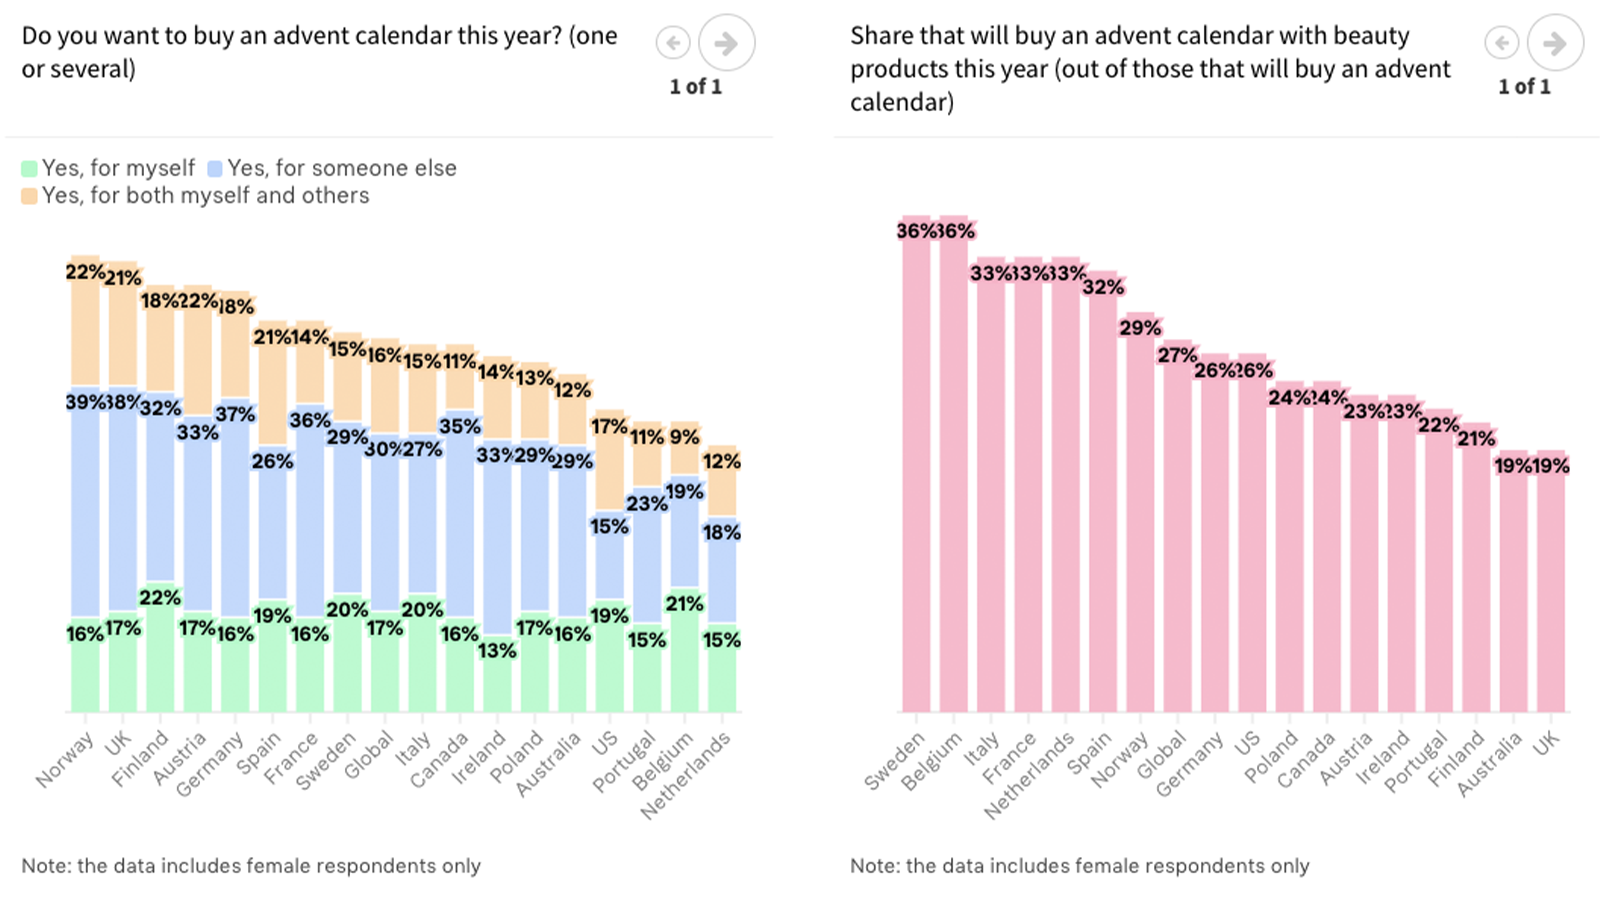
Task: Select Sweden's 36% pink bar
Action: click(x=916, y=470)
